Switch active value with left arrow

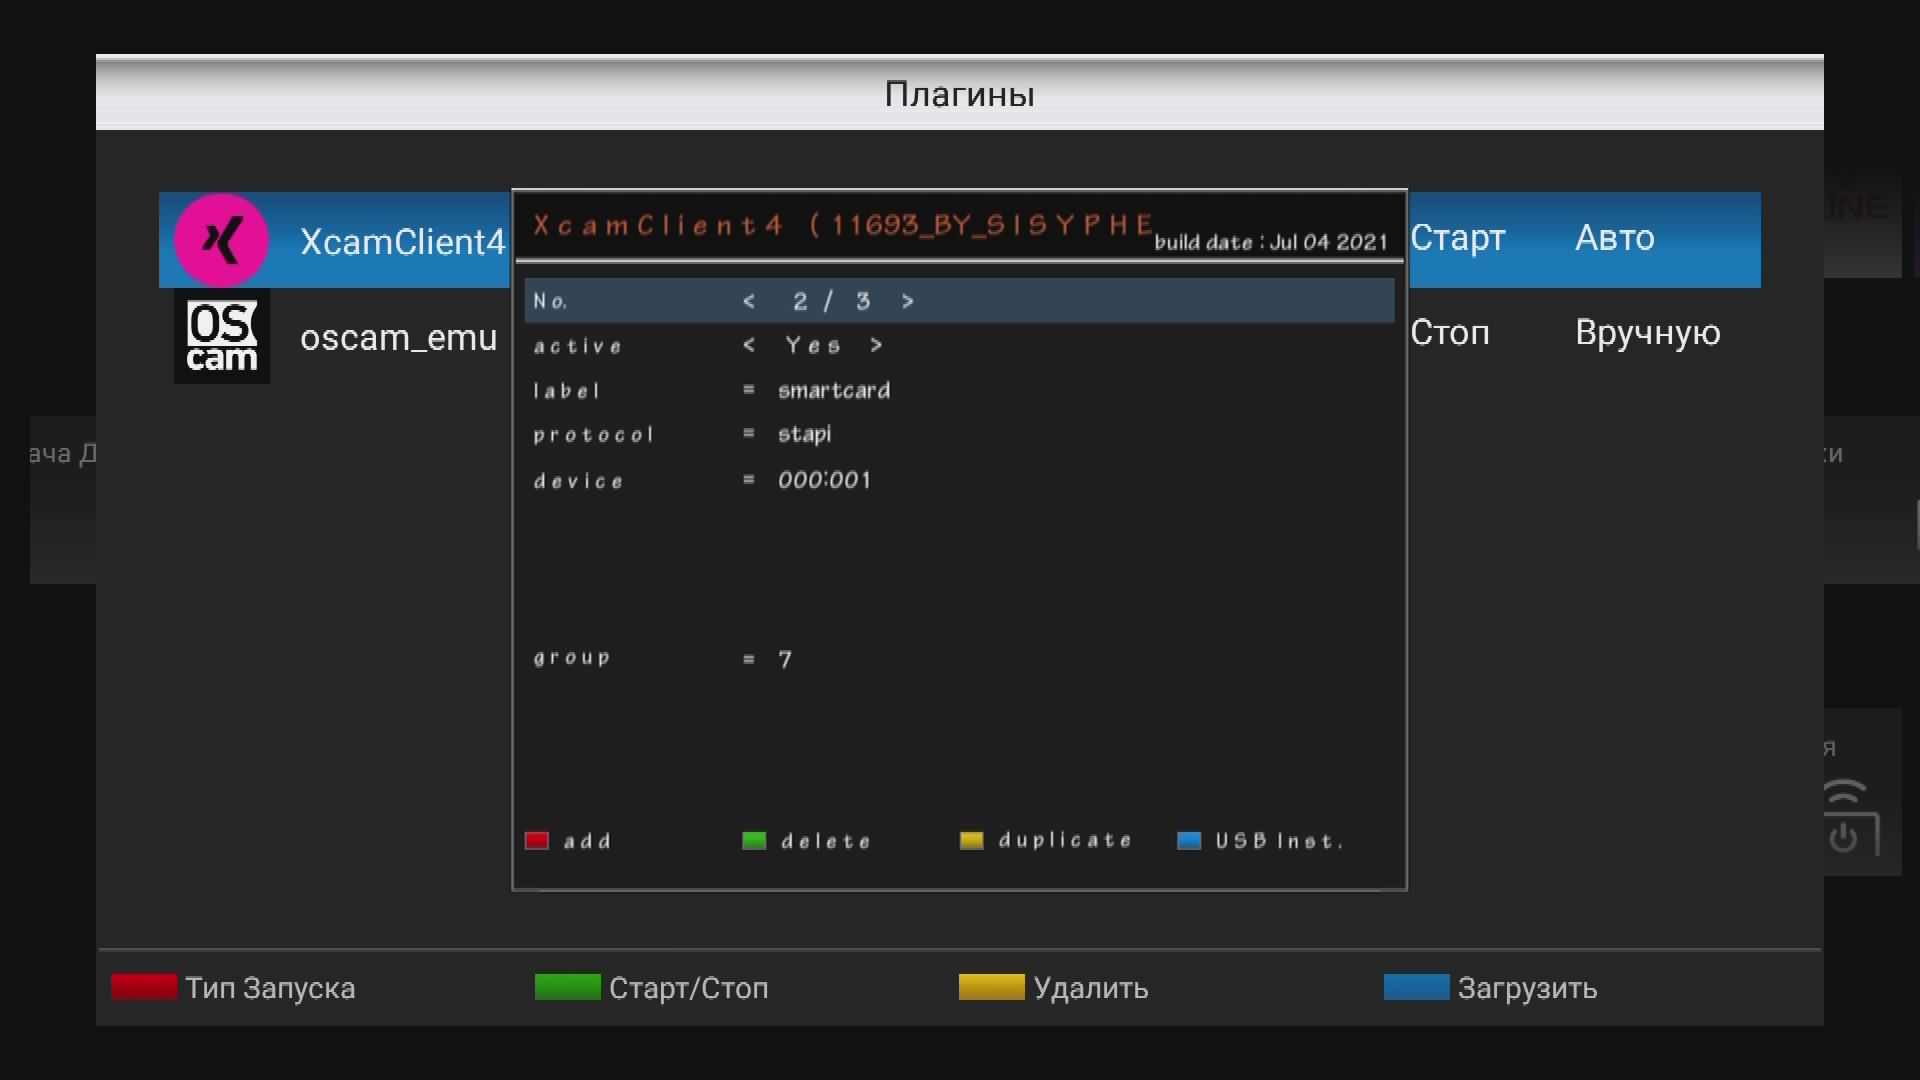749,345
